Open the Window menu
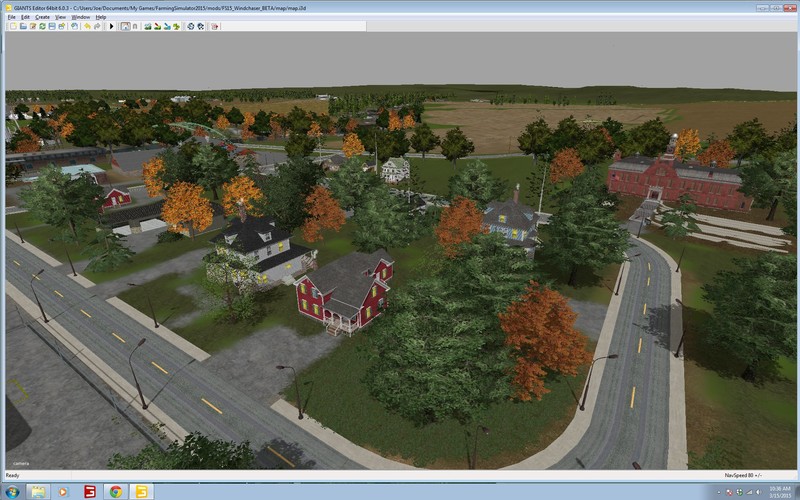 [x=82, y=17]
